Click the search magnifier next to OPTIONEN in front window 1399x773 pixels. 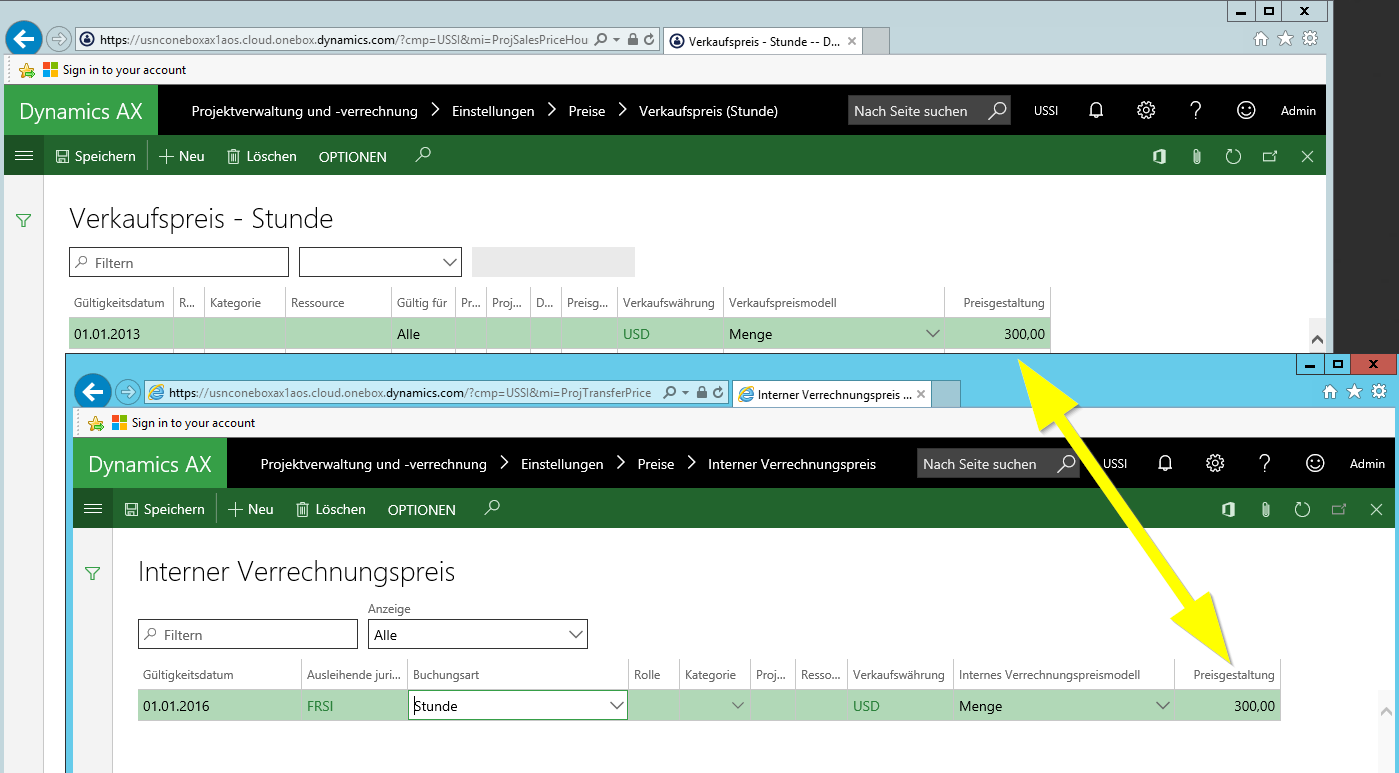click(x=492, y=508)
